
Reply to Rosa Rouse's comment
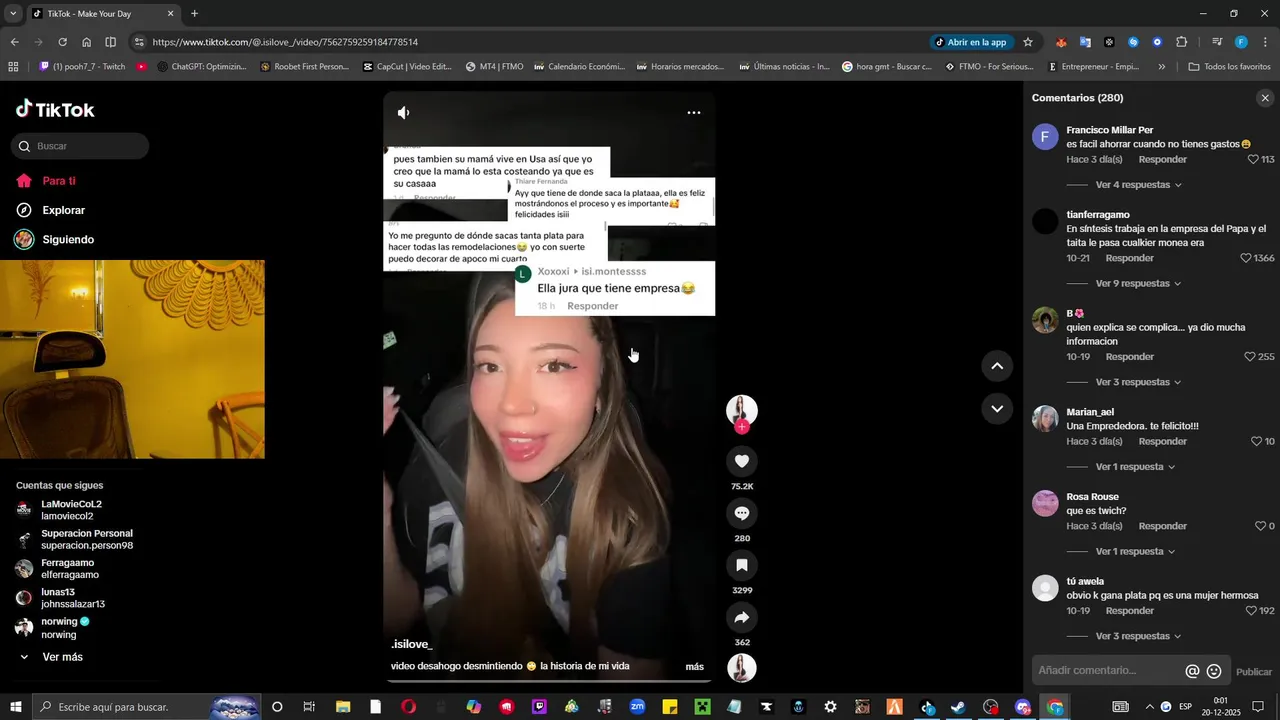(x=1163, y=526)
